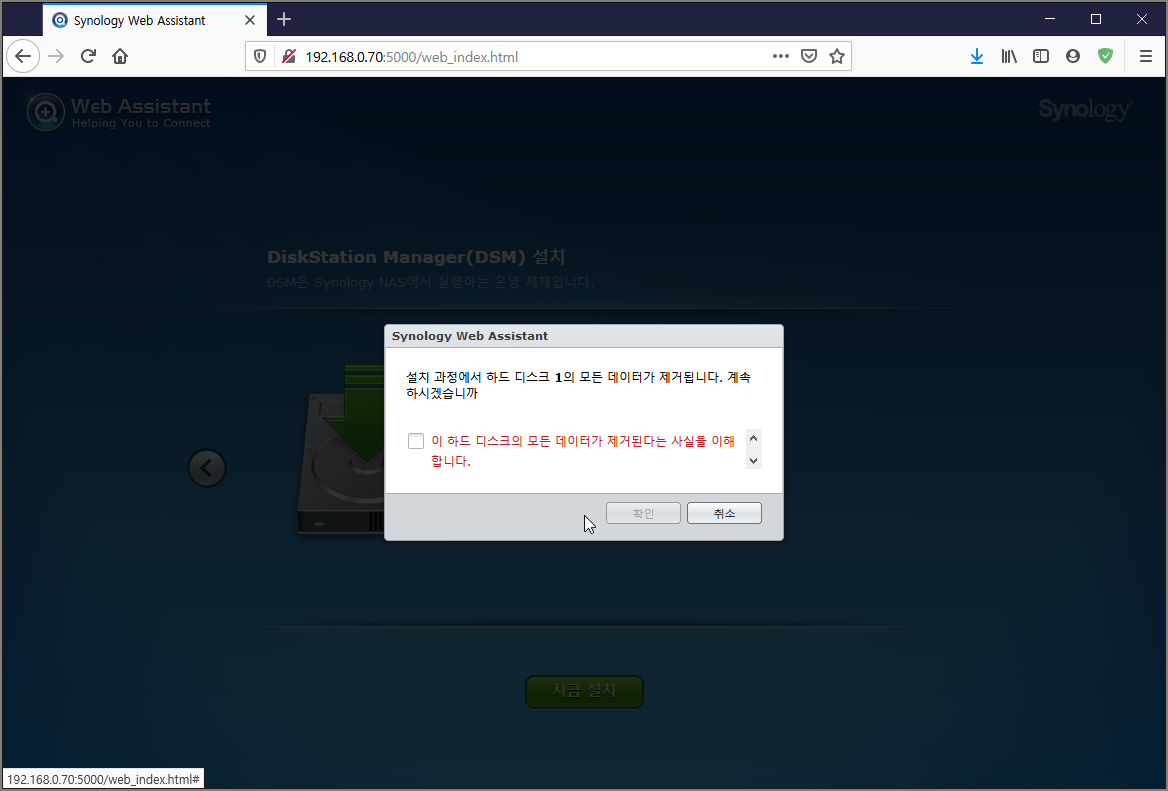Viewport: 1168px width, 791px height.
Task: Click the Synology brand logo
Action: click(1085, 109)
